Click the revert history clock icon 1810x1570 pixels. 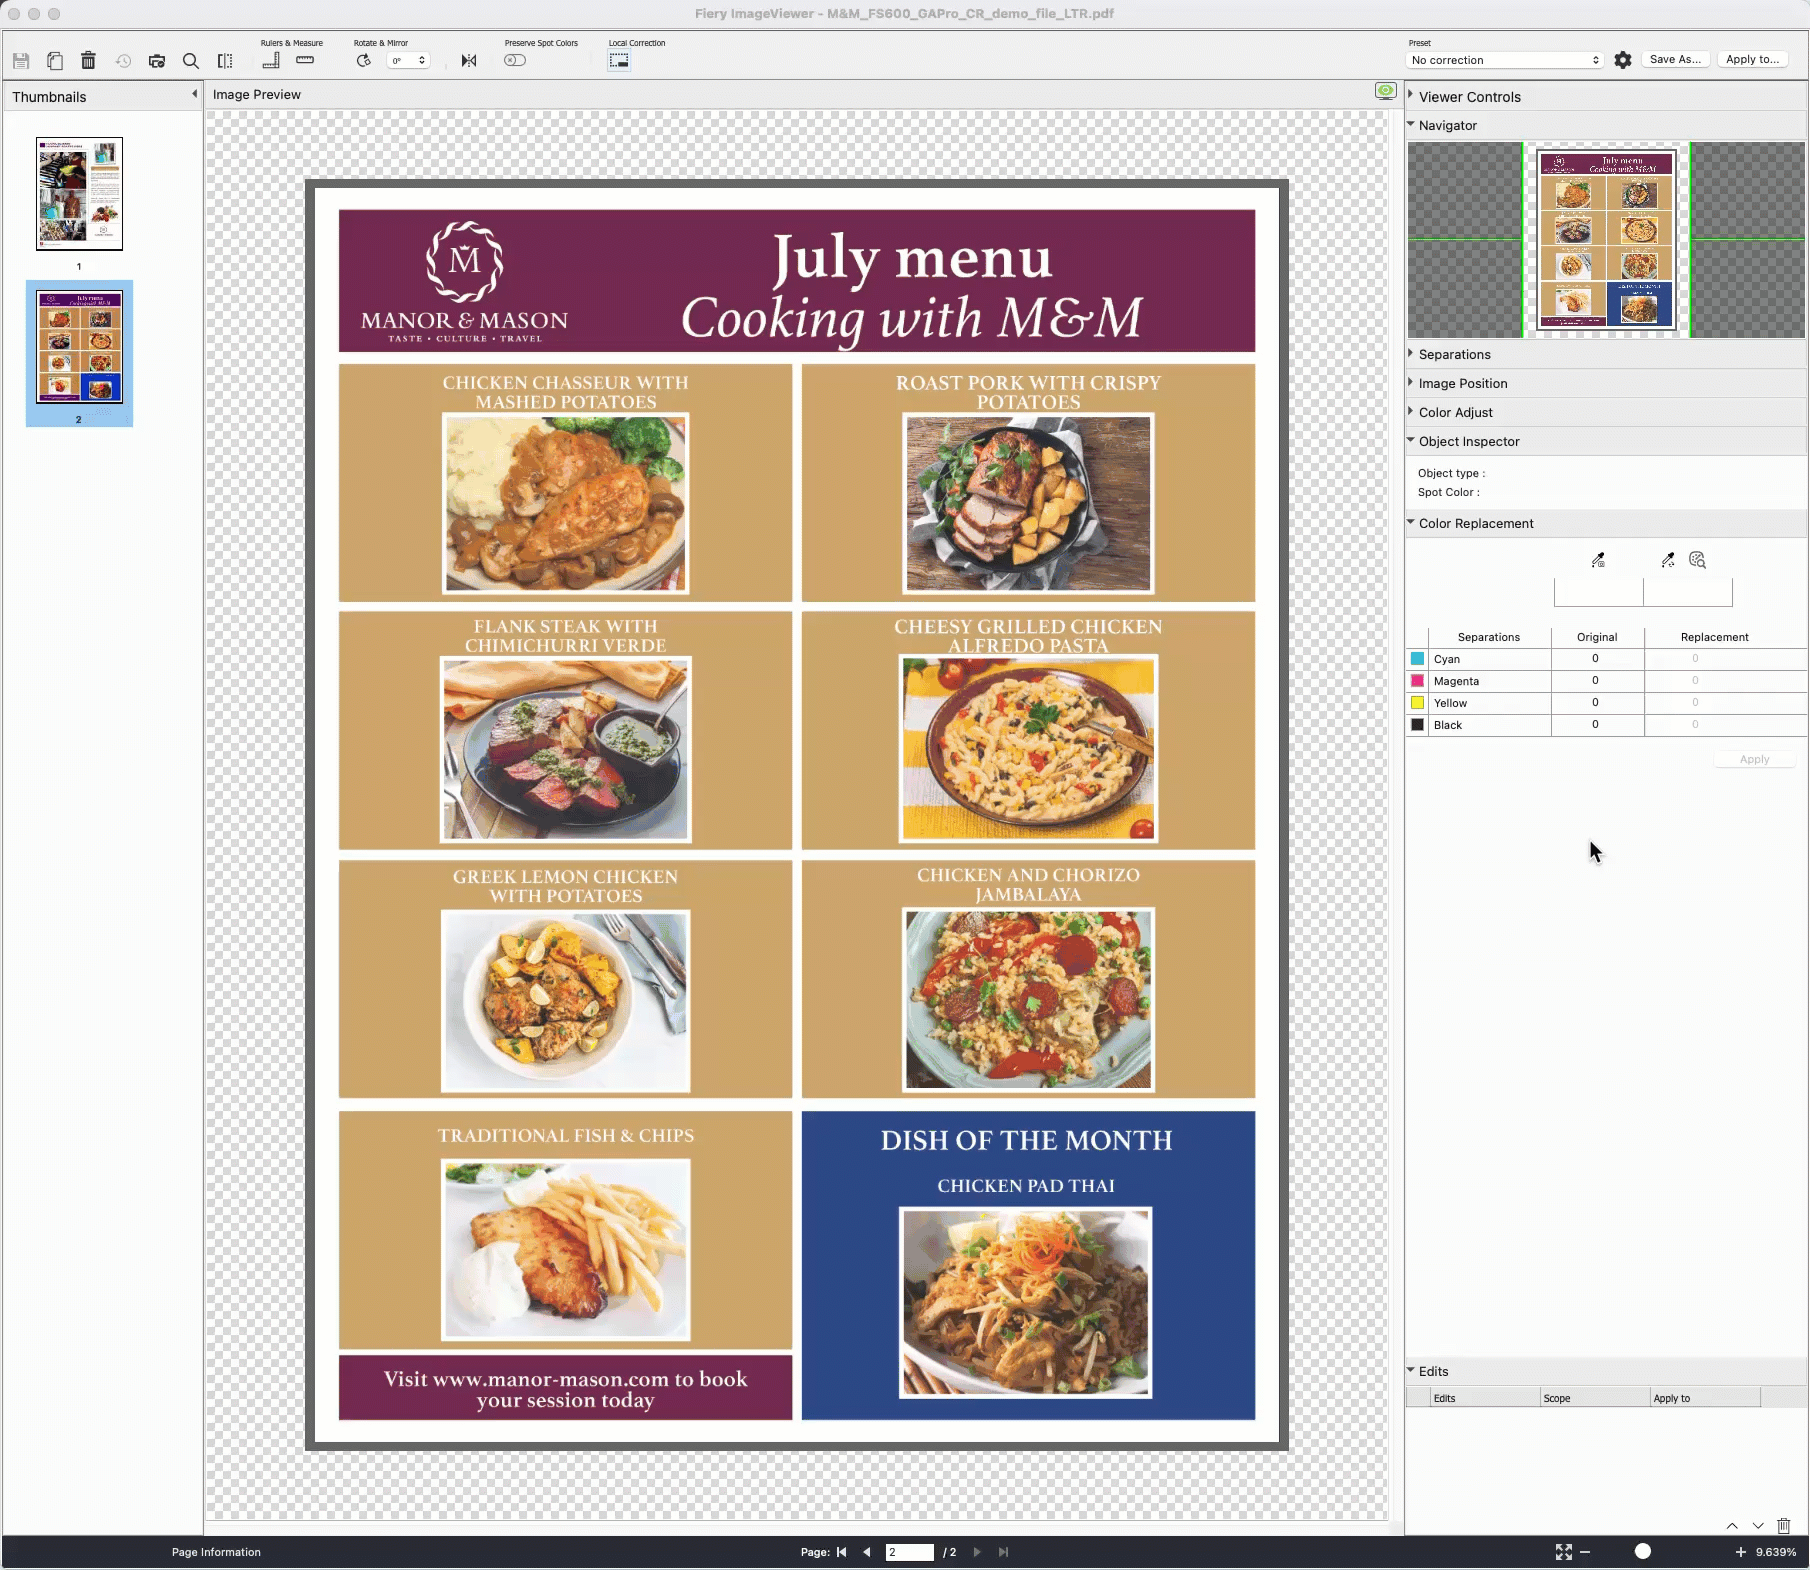[123, 61]
